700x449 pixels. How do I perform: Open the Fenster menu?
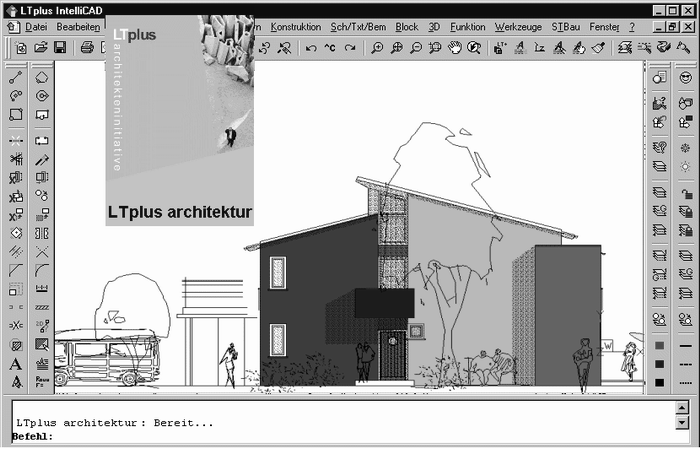coord(604,27)
